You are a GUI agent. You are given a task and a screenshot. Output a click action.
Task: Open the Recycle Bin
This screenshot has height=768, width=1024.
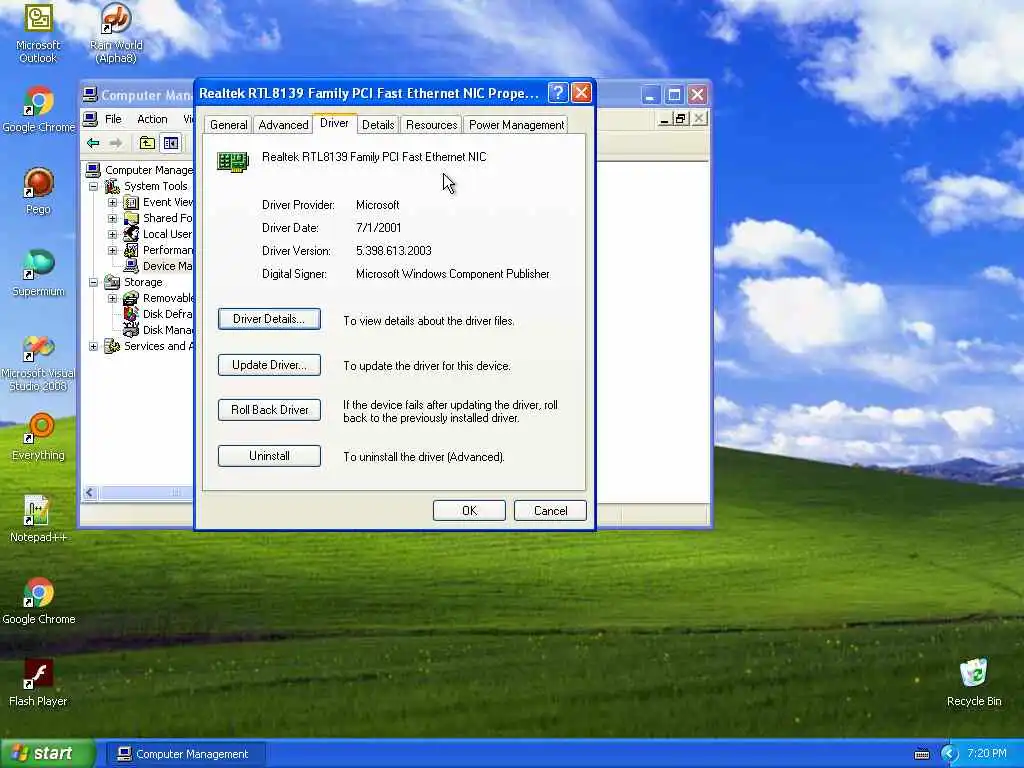[x=974, y=682]
